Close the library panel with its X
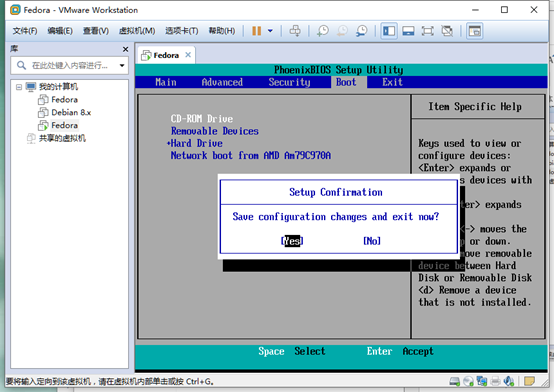The height and width of the screenshot is (392, 554). tap(125, 49)
